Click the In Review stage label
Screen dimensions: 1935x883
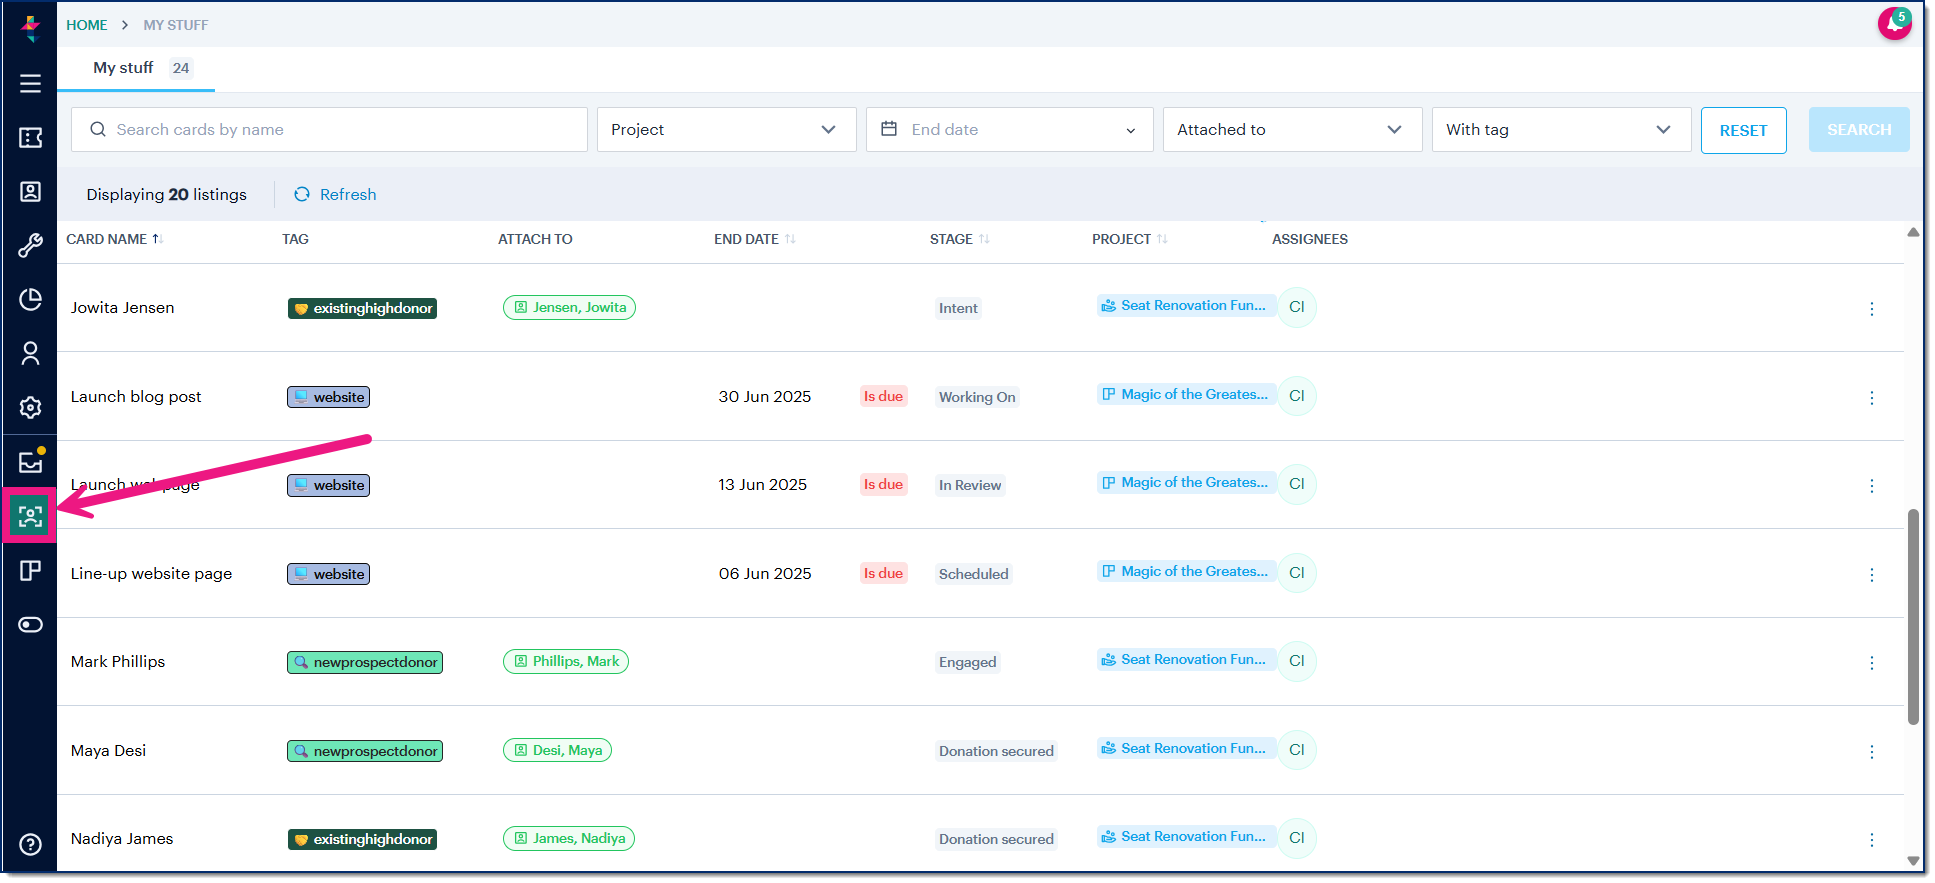[x=970, y=485]
